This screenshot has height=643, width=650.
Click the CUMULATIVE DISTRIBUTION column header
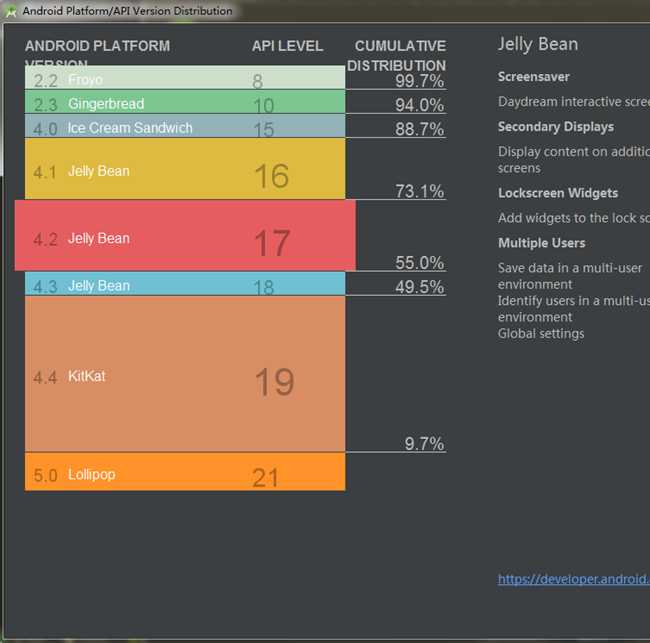[397, 56]
